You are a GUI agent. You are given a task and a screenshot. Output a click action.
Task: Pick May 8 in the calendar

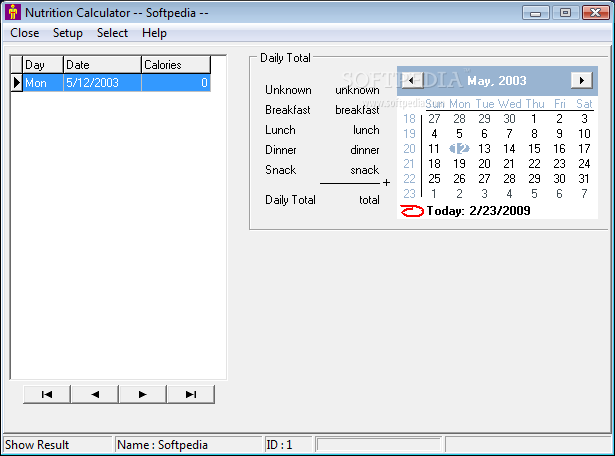(x=534, y=134)
